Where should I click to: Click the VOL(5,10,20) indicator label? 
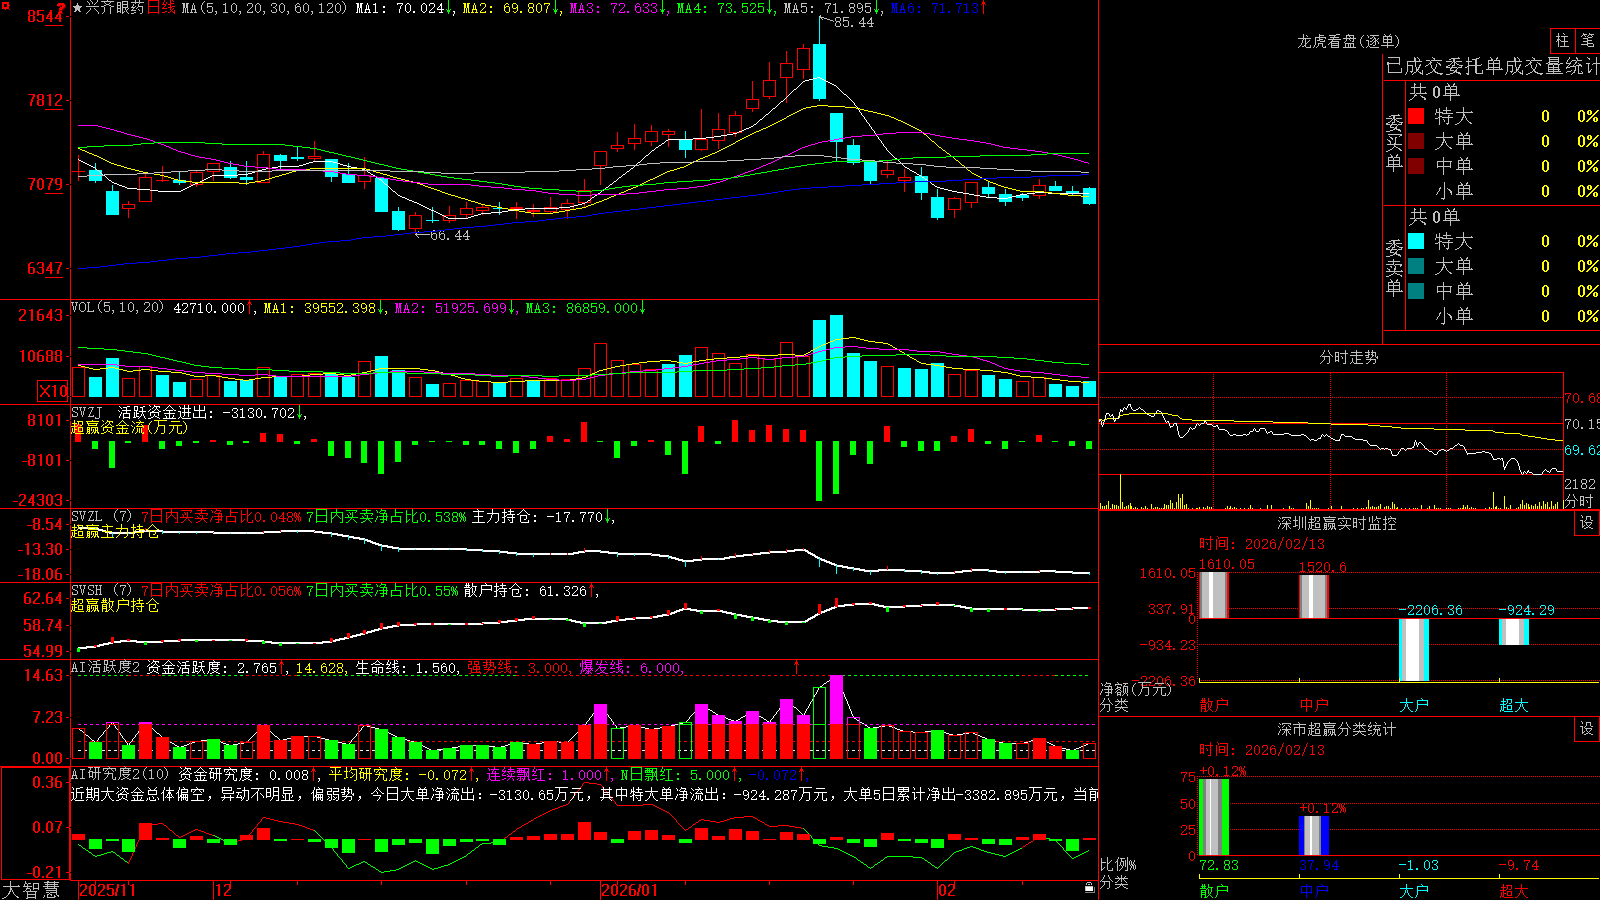point(117,308)
